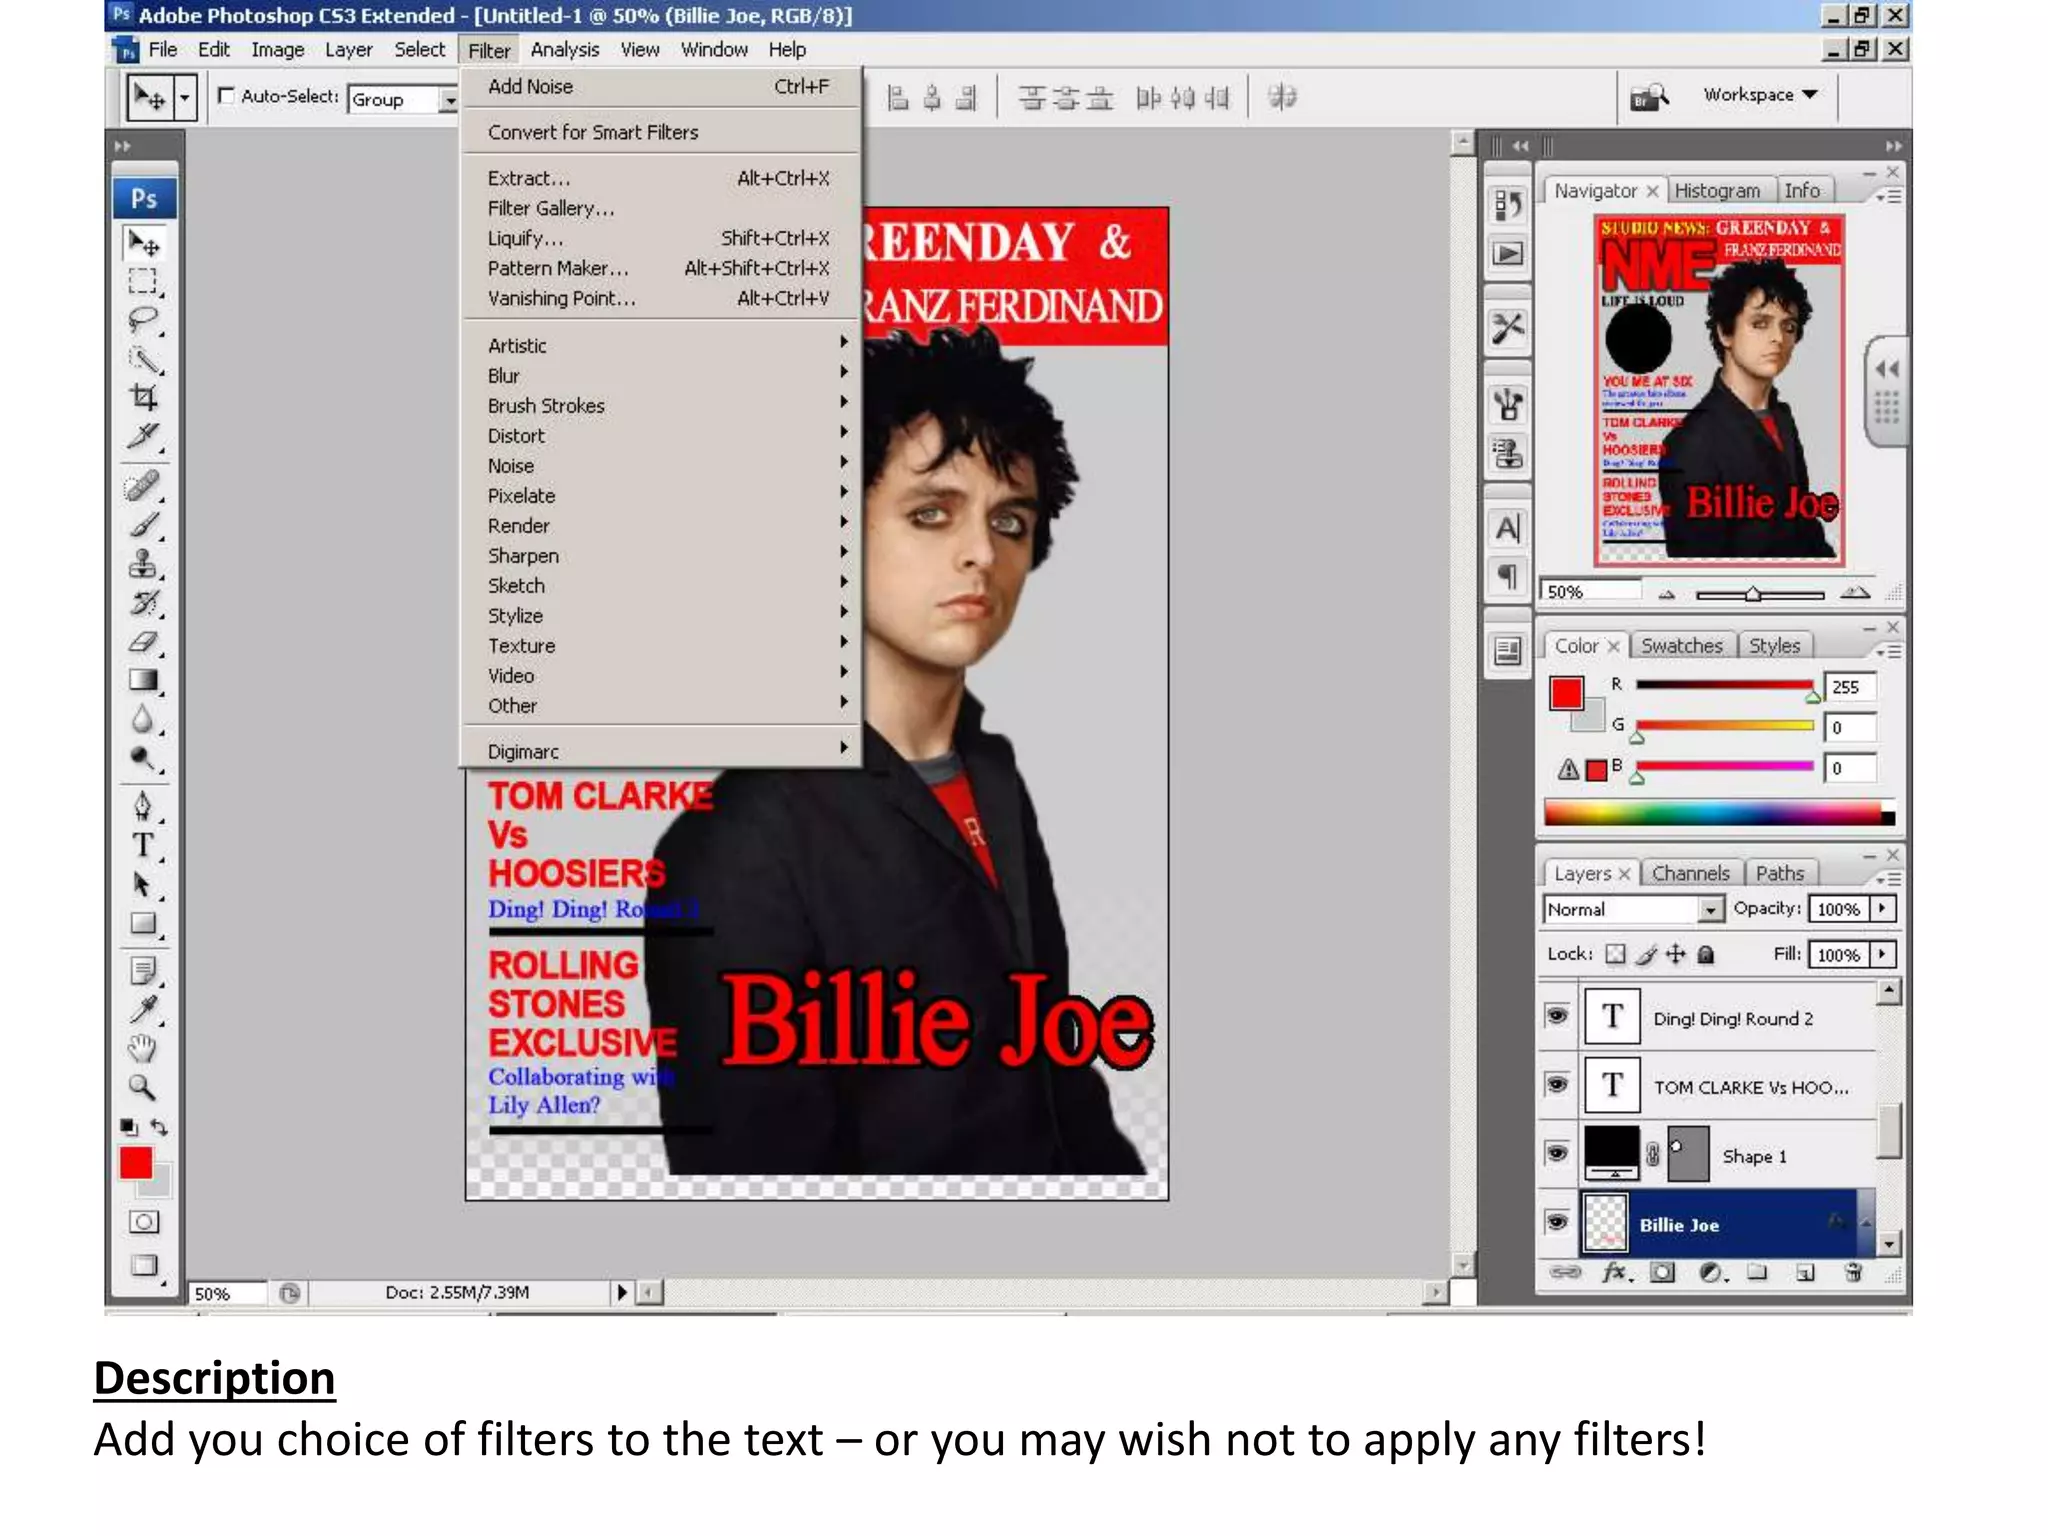Adjust the Navigator zoom slider
Viewport: 2048px width, 1536px height.
point(1753,594)
